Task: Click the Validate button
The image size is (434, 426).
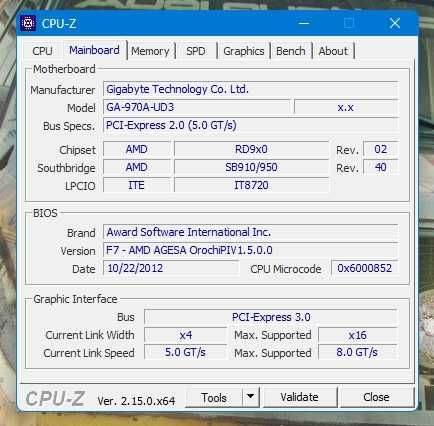Action: 299,397
